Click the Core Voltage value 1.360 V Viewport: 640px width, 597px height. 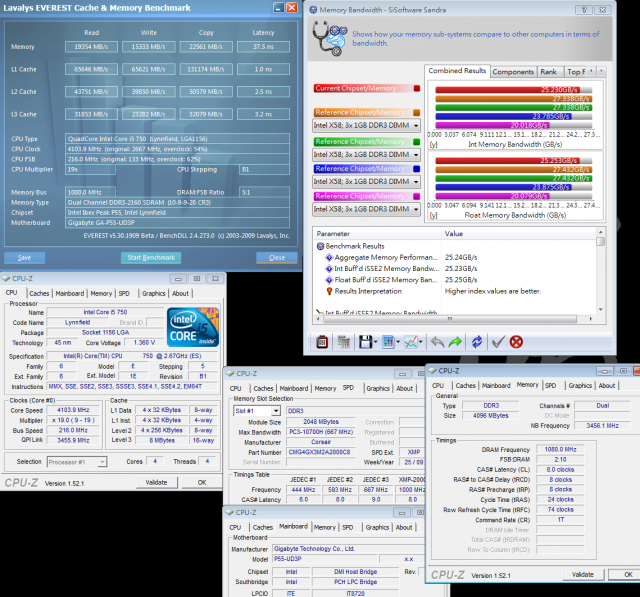(x=144, y=343)
